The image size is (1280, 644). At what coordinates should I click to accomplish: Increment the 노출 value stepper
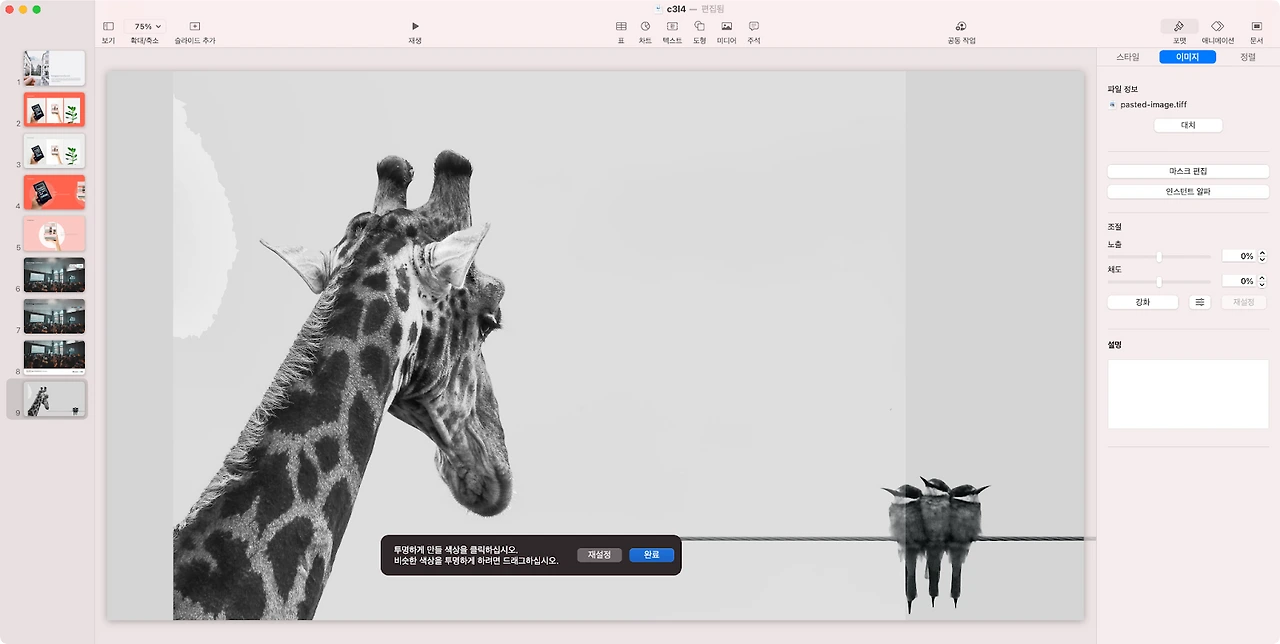pyautogui.click(x=1262, y=253)
